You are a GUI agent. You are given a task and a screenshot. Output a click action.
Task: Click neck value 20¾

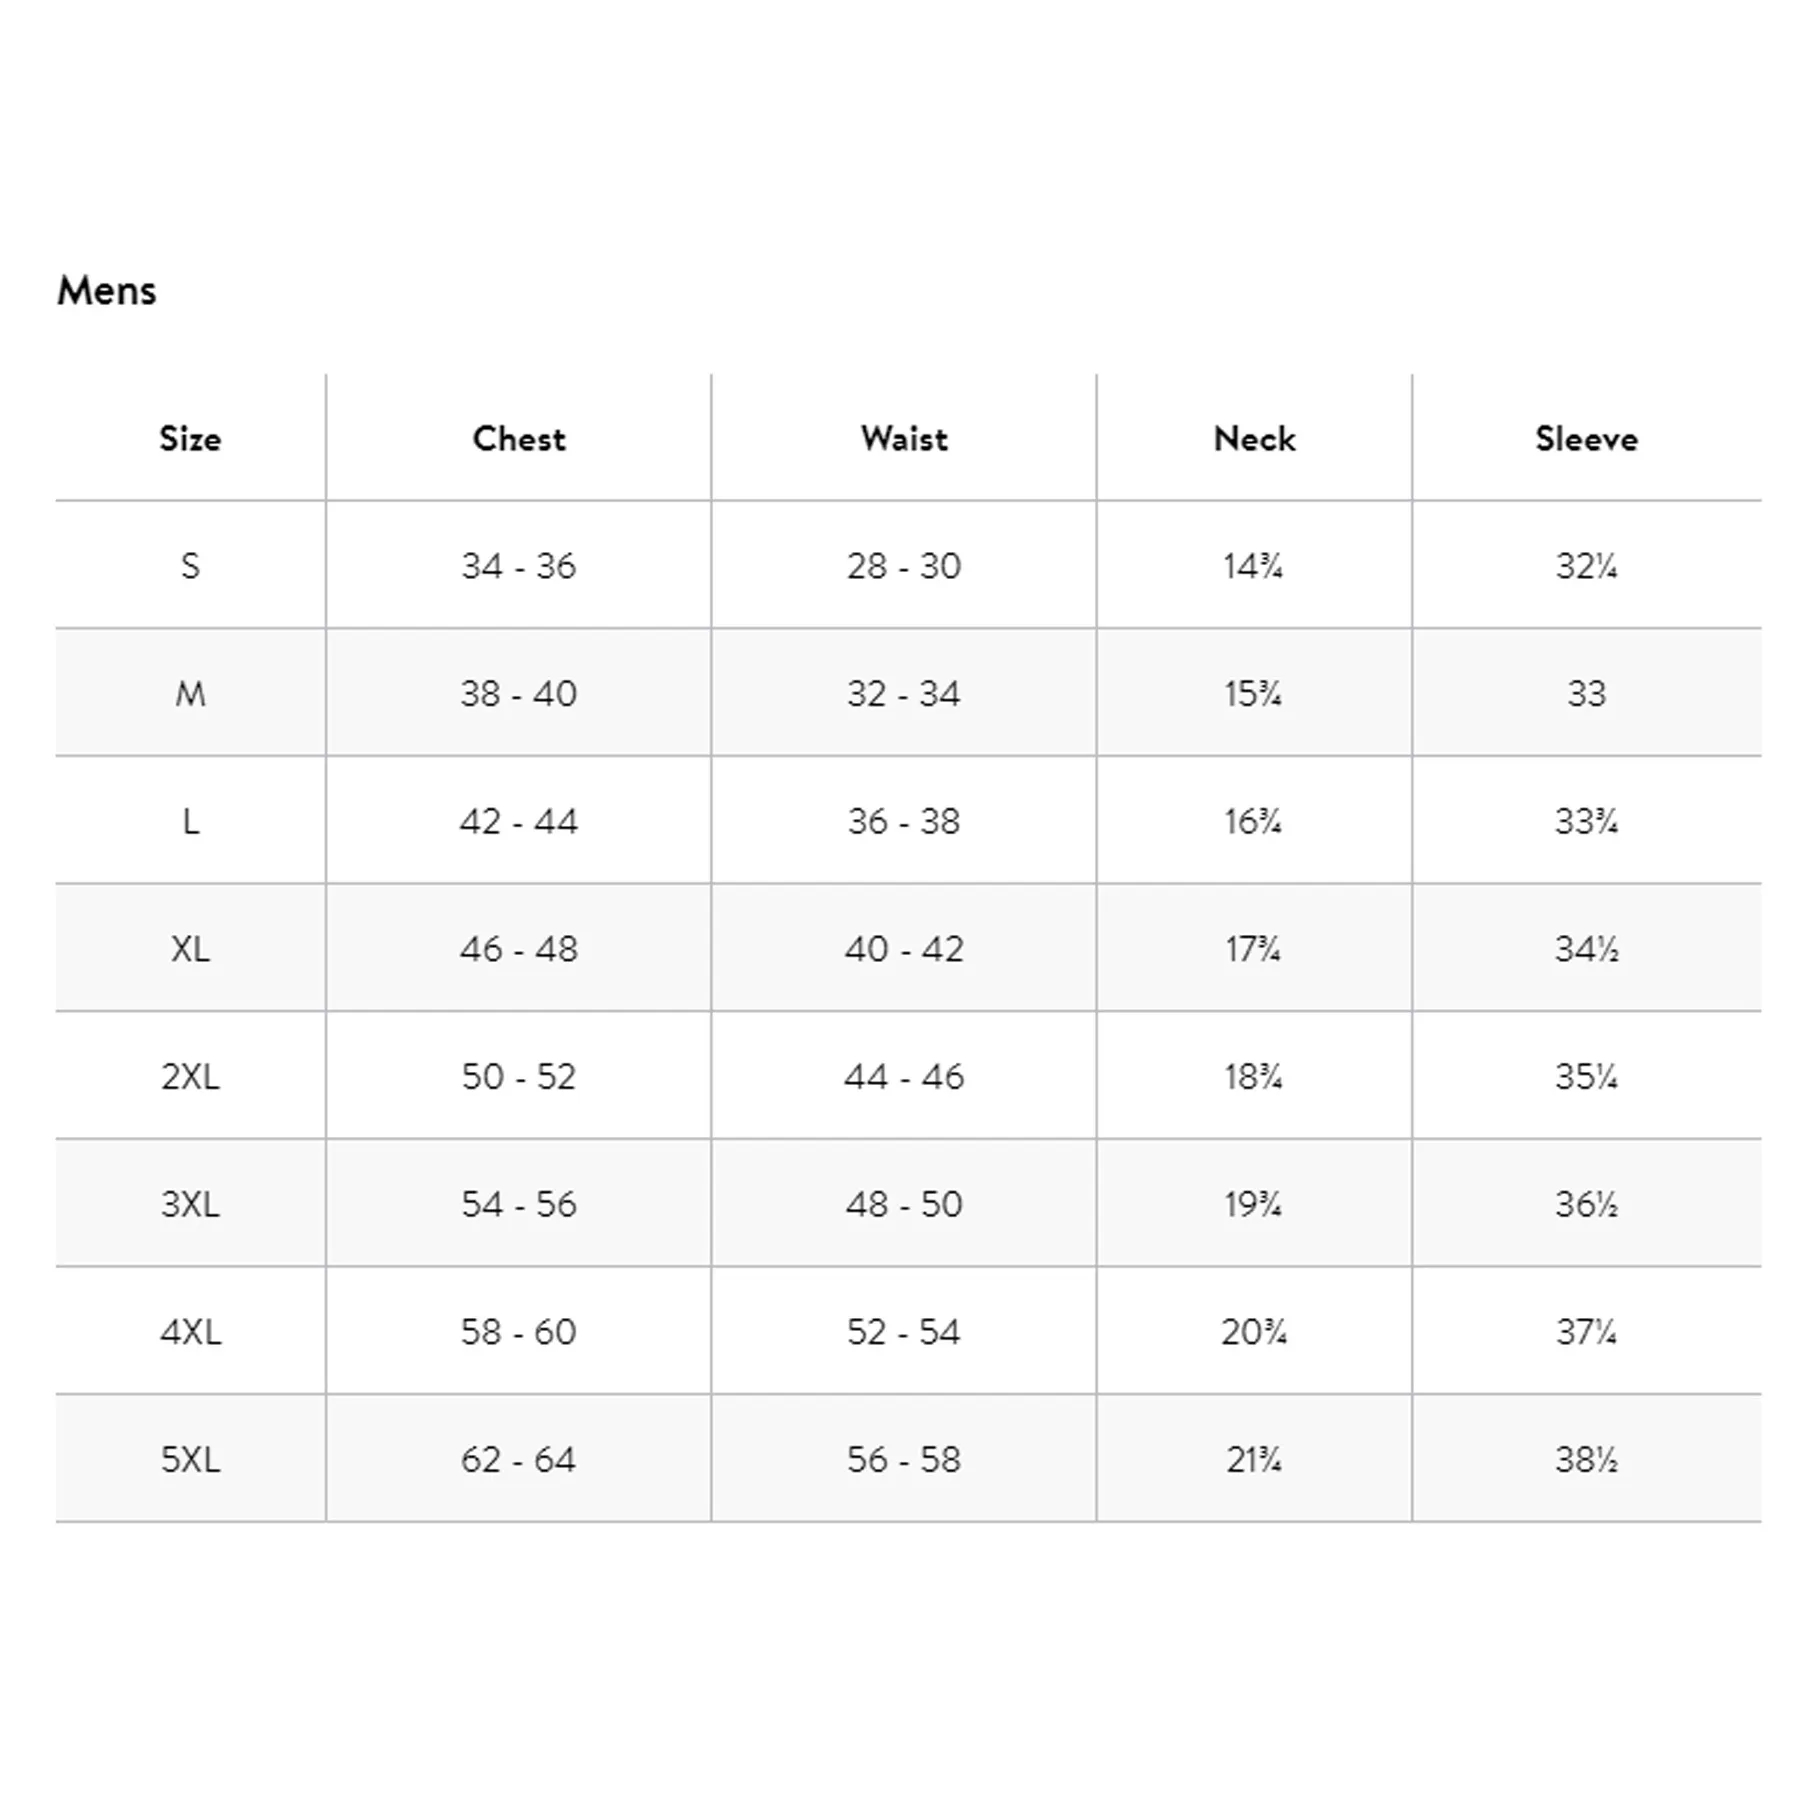pyautogui.click(x=1254, y=1332)
